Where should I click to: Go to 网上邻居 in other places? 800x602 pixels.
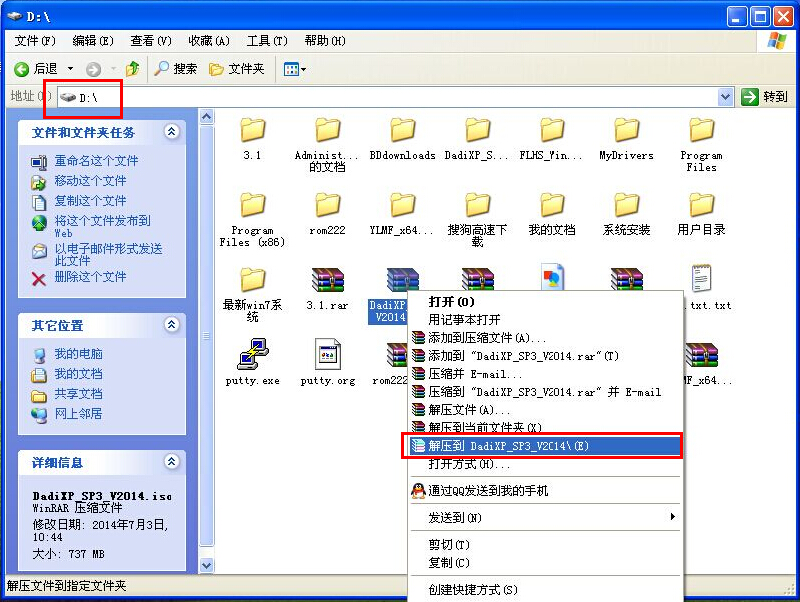click(78, 413)
